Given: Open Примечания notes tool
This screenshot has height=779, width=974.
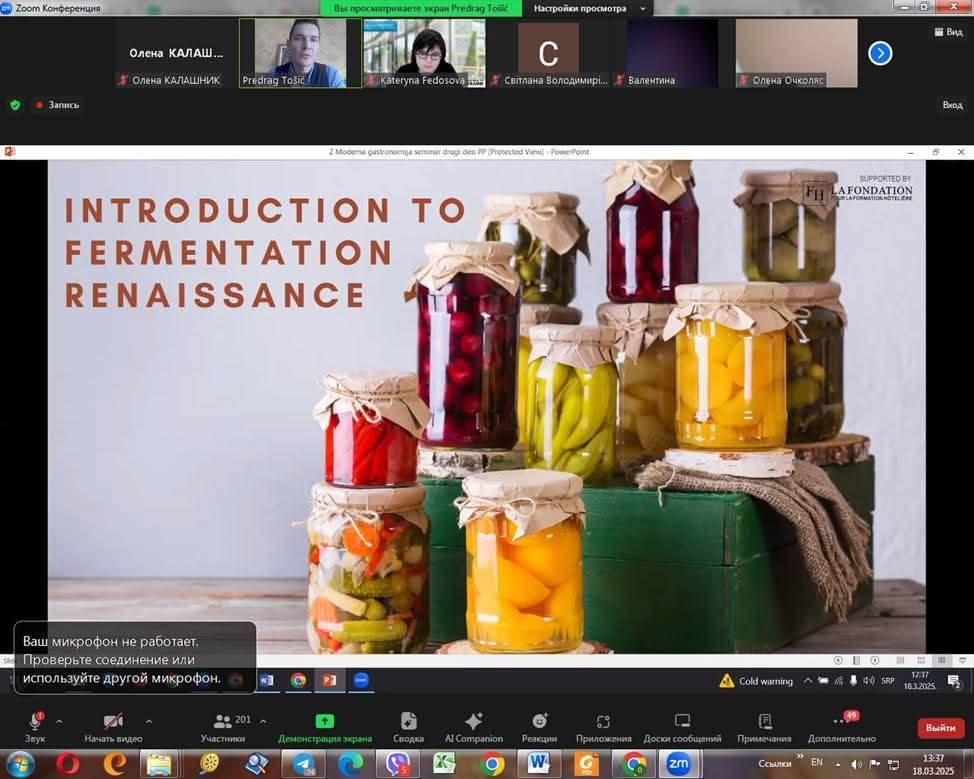Looking at the screenshot, I should (x=764, y=726).
